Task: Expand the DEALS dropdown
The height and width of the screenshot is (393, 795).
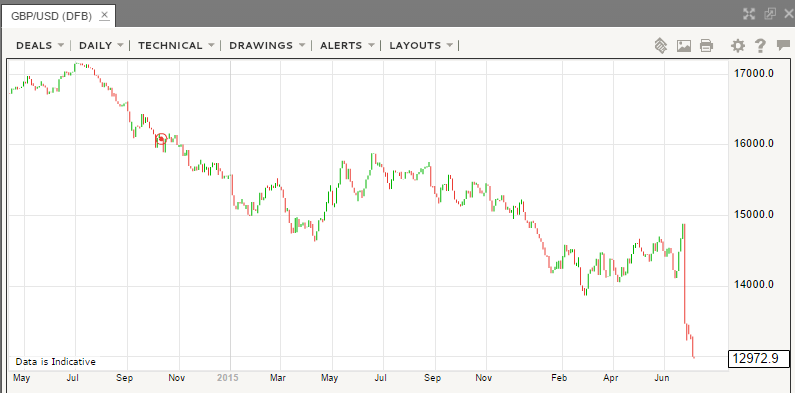Action: 40,46
